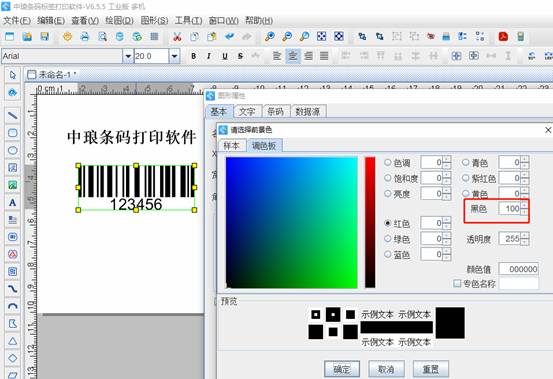Viewport: 553px width, 379px height.
Task: Enable the 专色名称 checkbox
Action: [457, 283]
